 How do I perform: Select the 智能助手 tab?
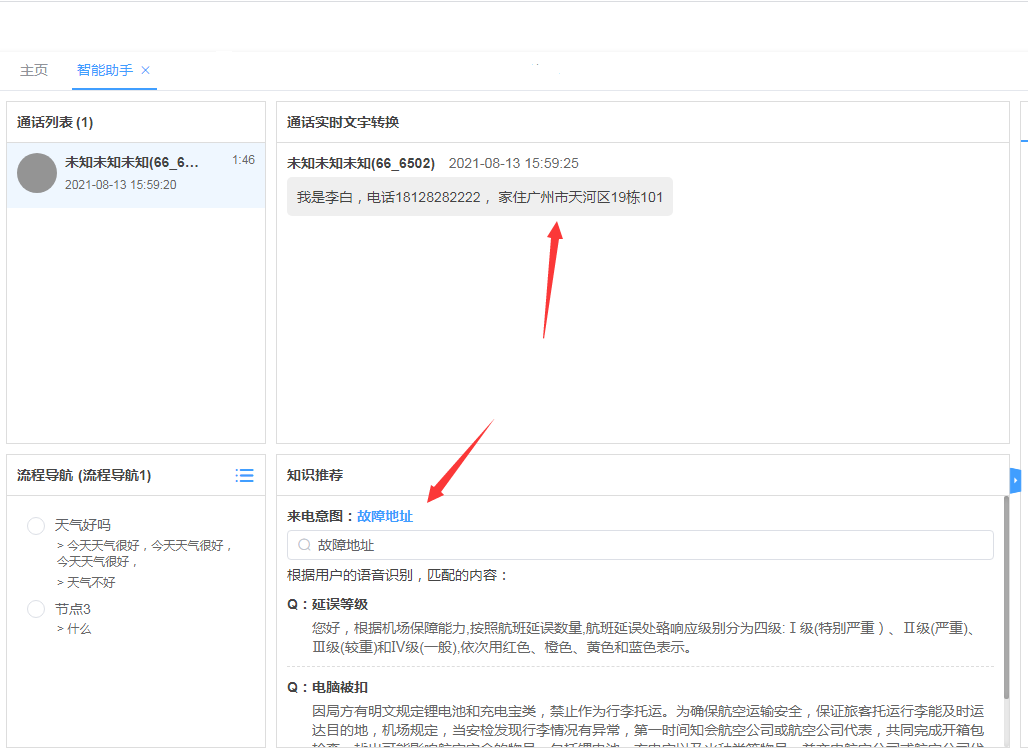pos(104,70)
